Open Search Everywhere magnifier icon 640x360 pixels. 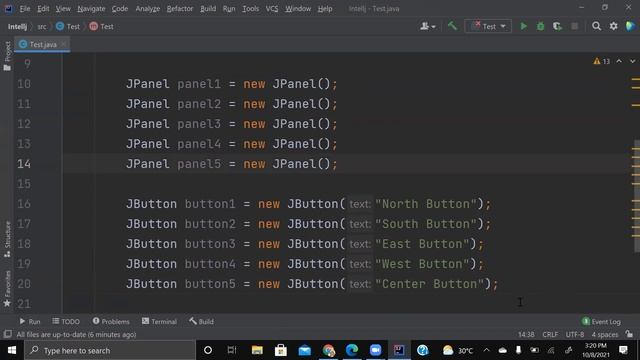point(596,26)
